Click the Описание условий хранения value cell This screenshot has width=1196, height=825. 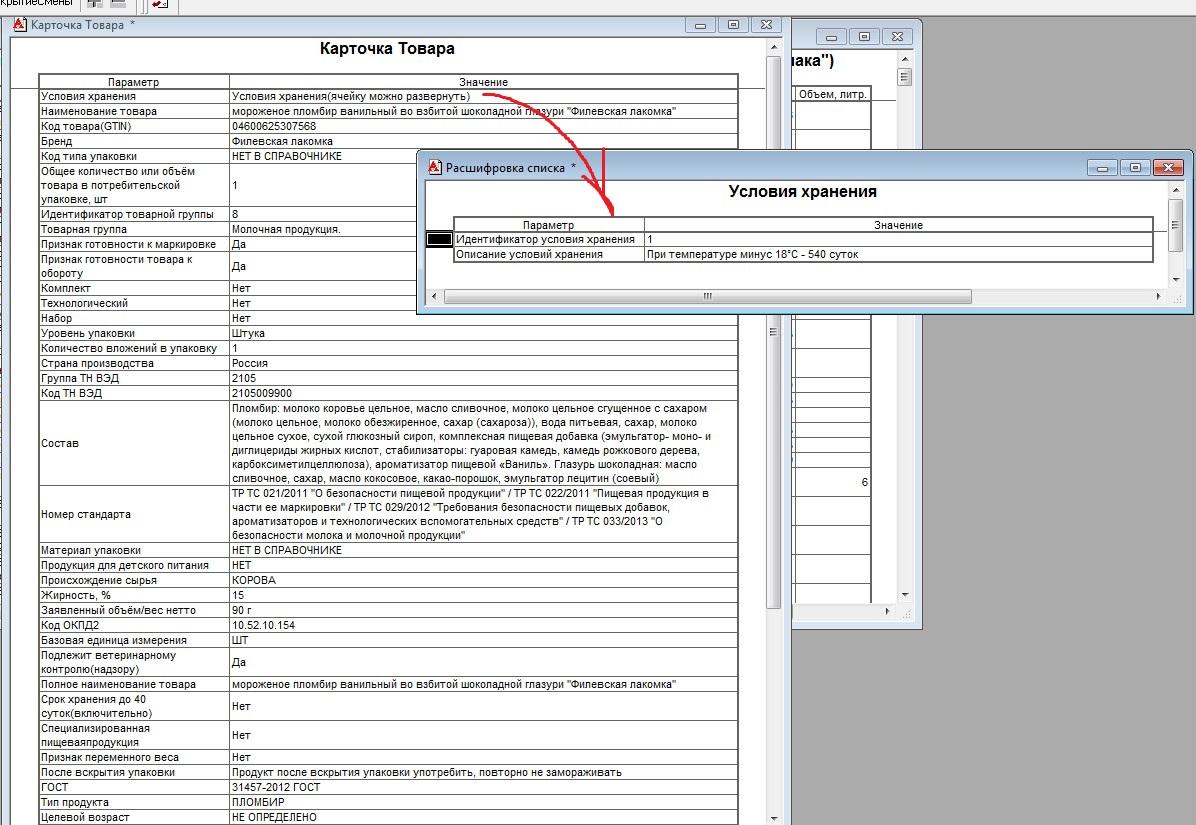point(752,255)
